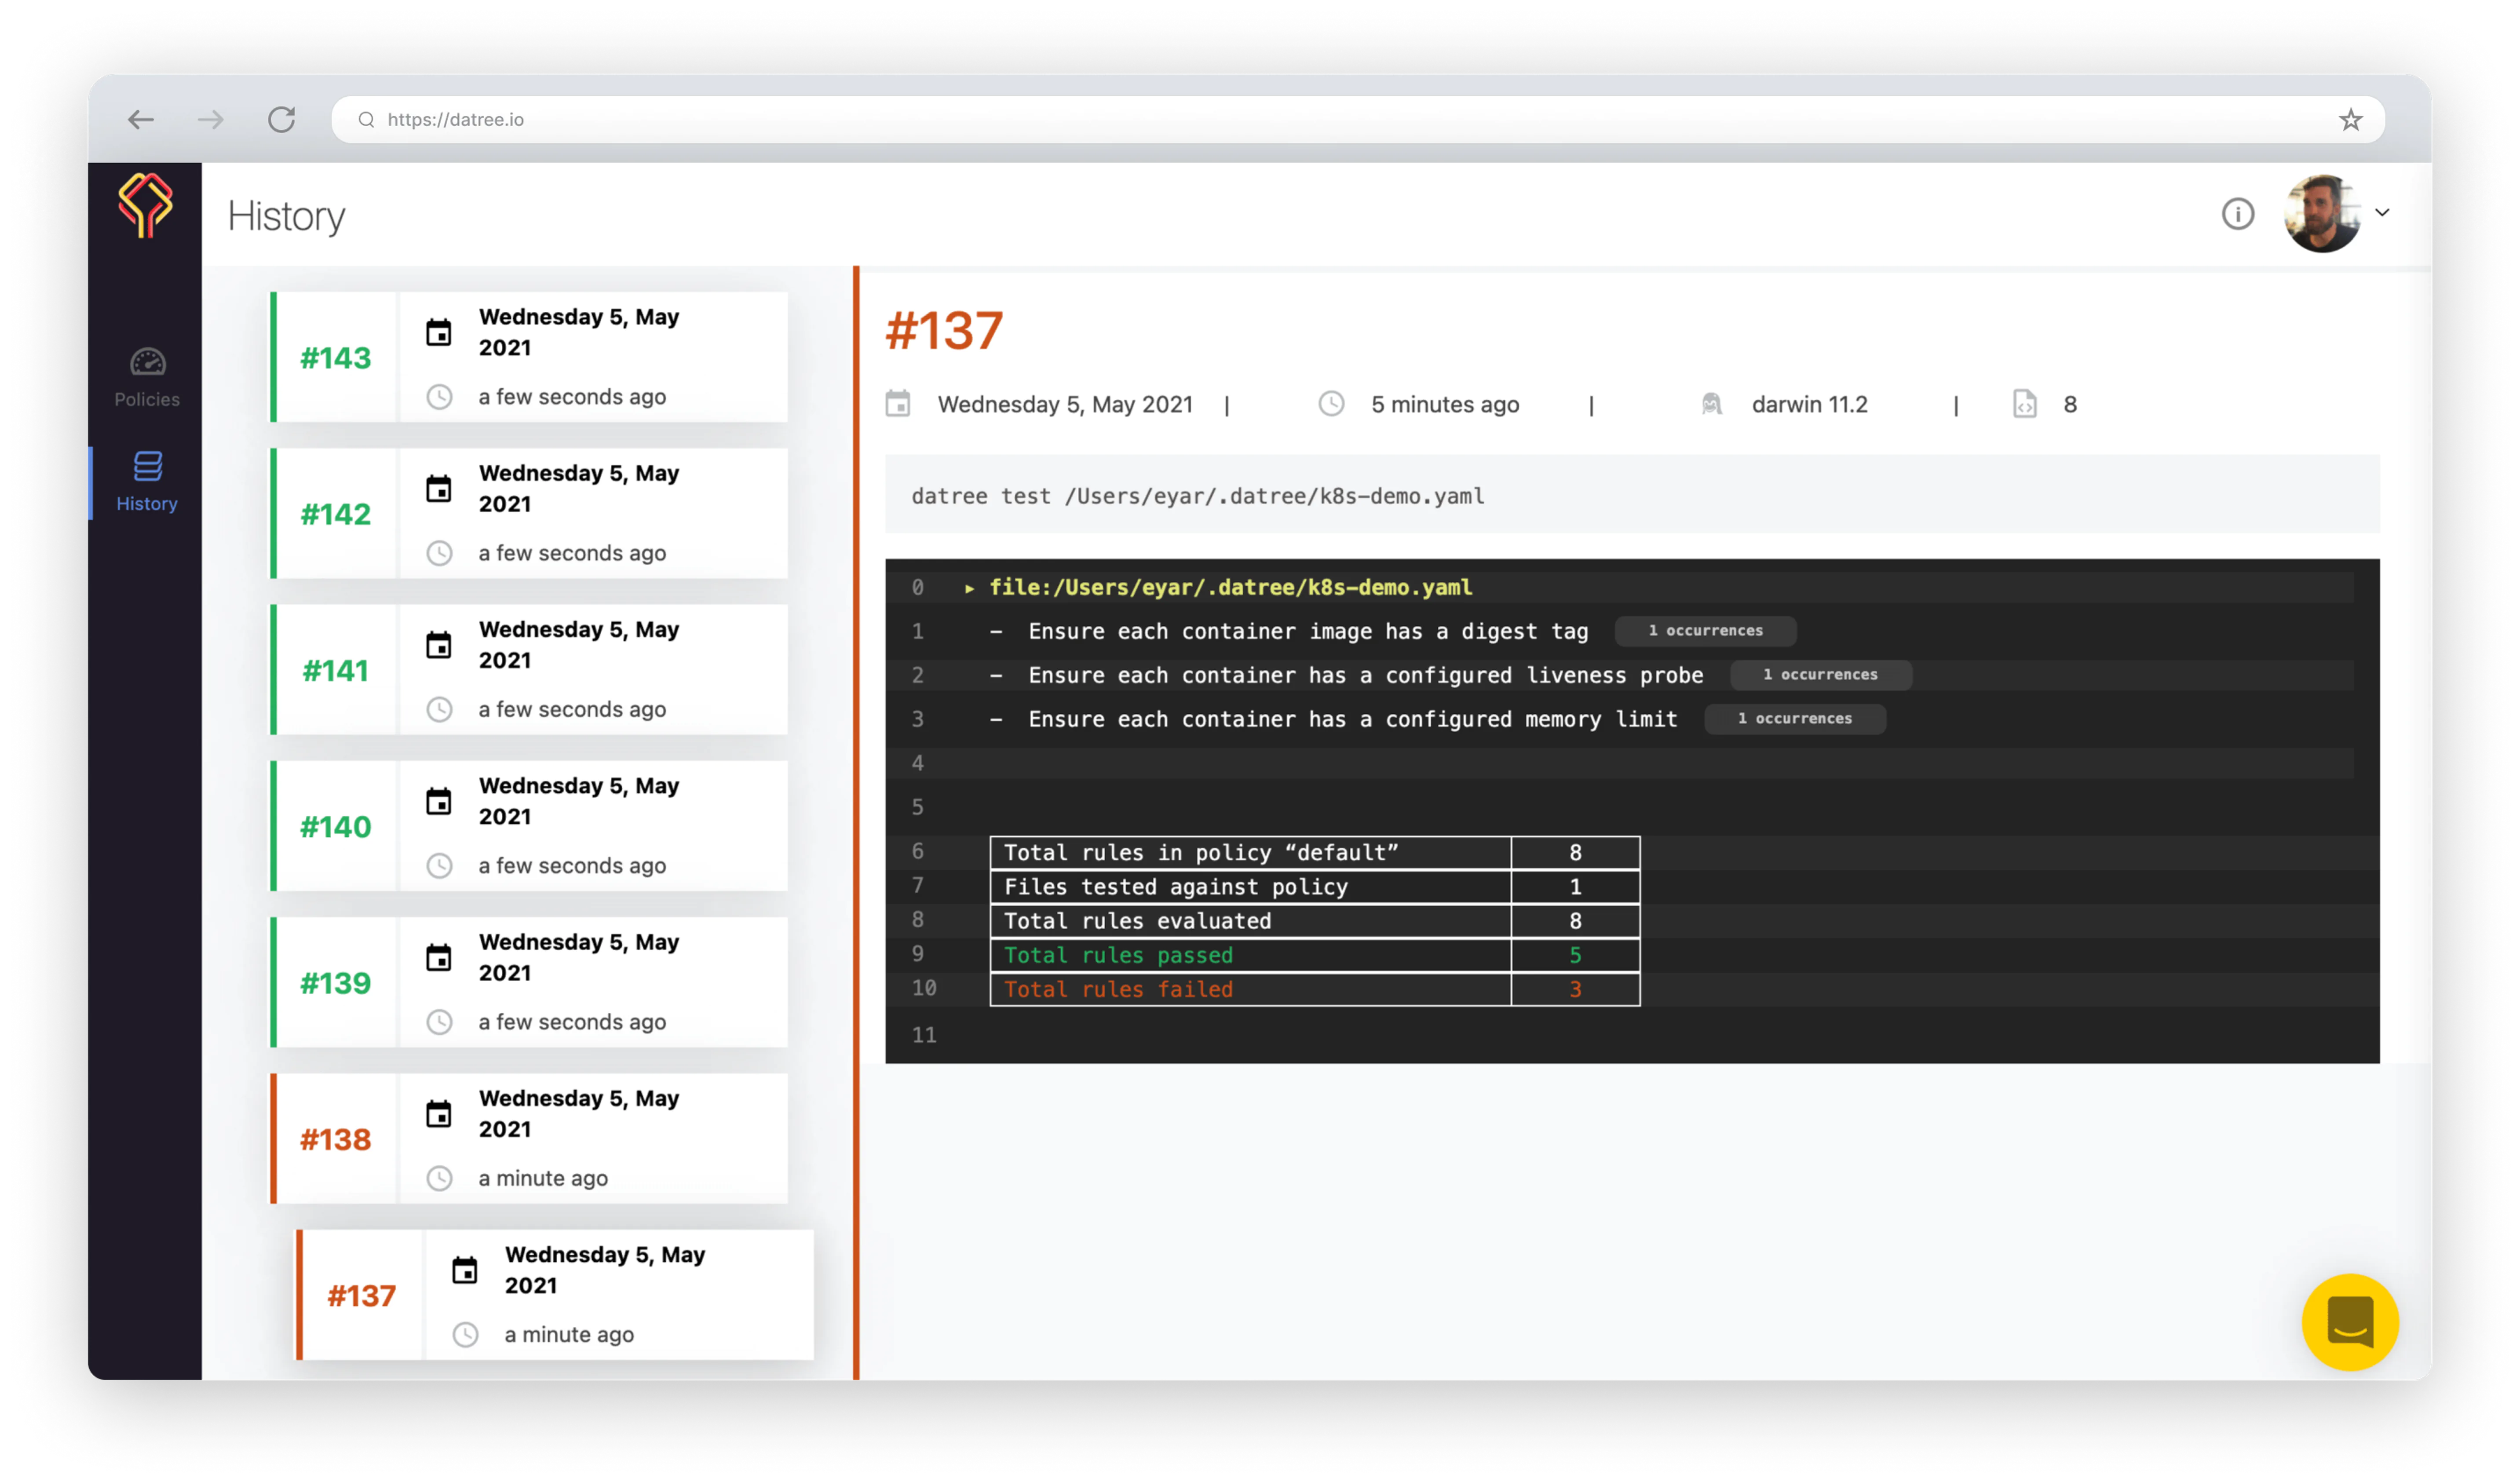Click the Files tested against policy row
This screenshot has width=2520, height=1482.
(1315, 887)
